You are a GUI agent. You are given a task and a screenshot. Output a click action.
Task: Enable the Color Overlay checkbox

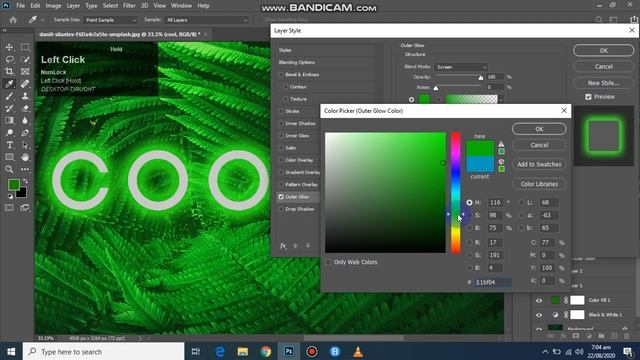[281, 160]
